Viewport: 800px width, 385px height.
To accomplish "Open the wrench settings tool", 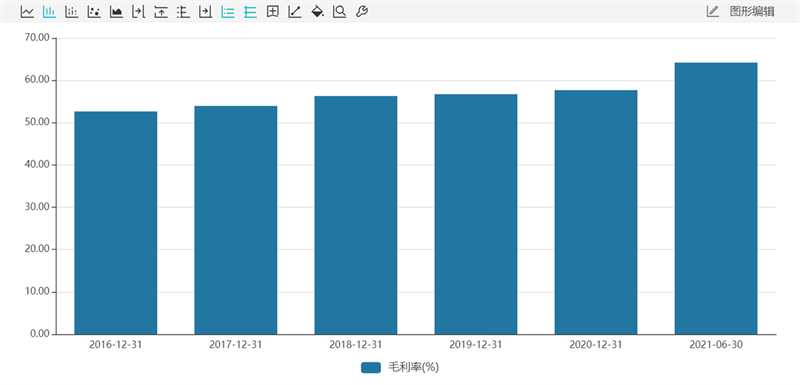I will click(362, 12).
